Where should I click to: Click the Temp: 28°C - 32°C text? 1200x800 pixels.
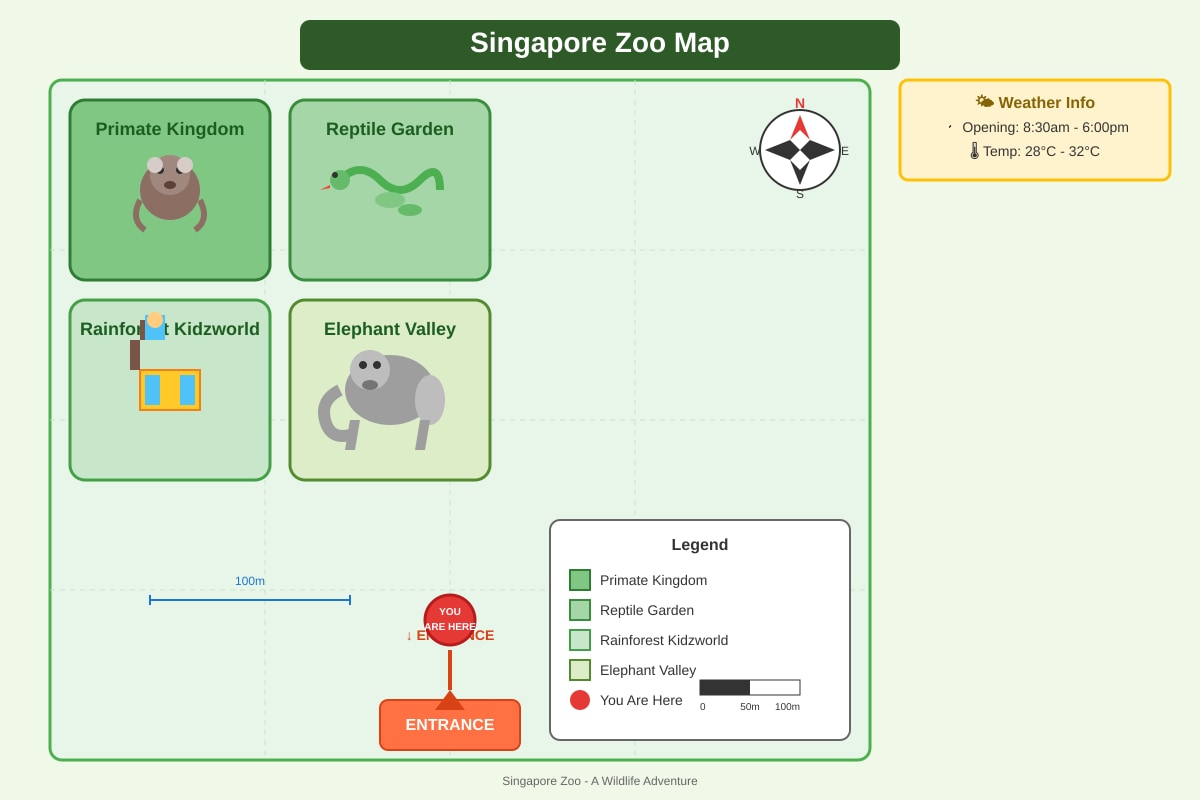pos(1041,151)
